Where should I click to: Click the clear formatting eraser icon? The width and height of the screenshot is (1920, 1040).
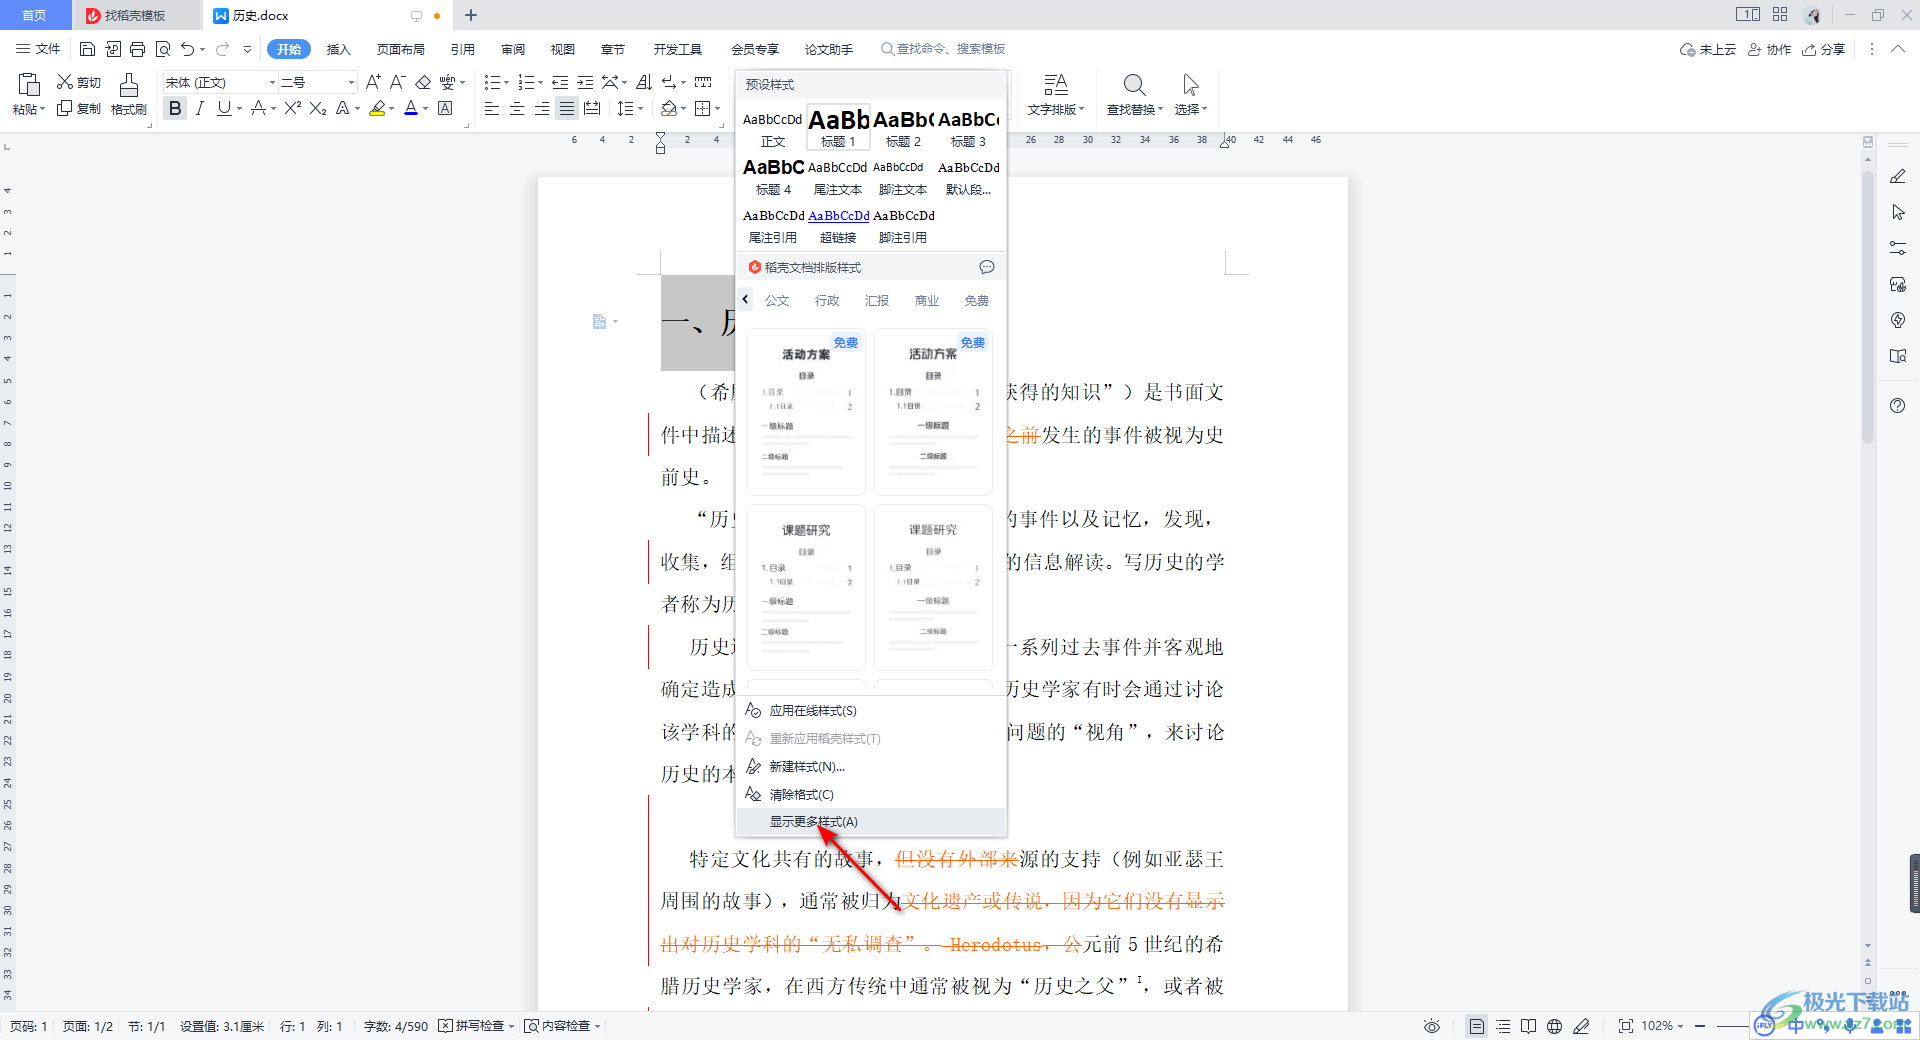point(423,82)
